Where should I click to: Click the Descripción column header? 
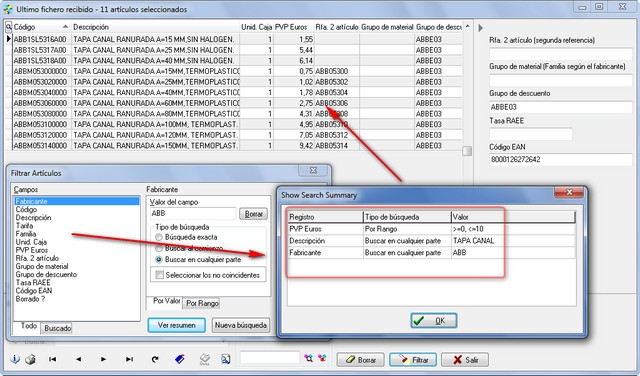coord(156,27)
